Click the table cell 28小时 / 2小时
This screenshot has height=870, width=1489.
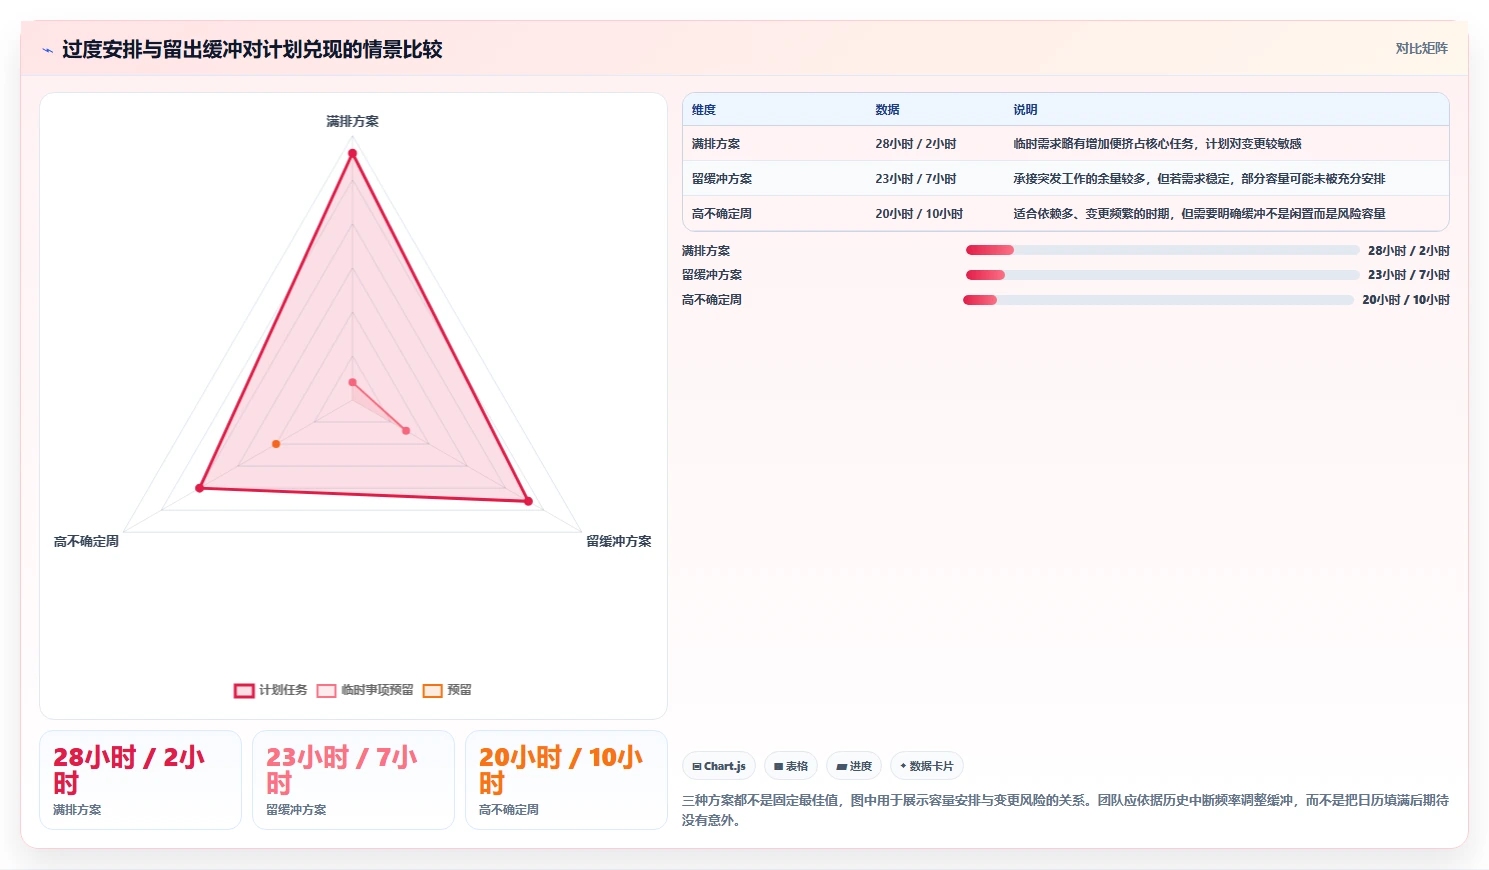916,144
